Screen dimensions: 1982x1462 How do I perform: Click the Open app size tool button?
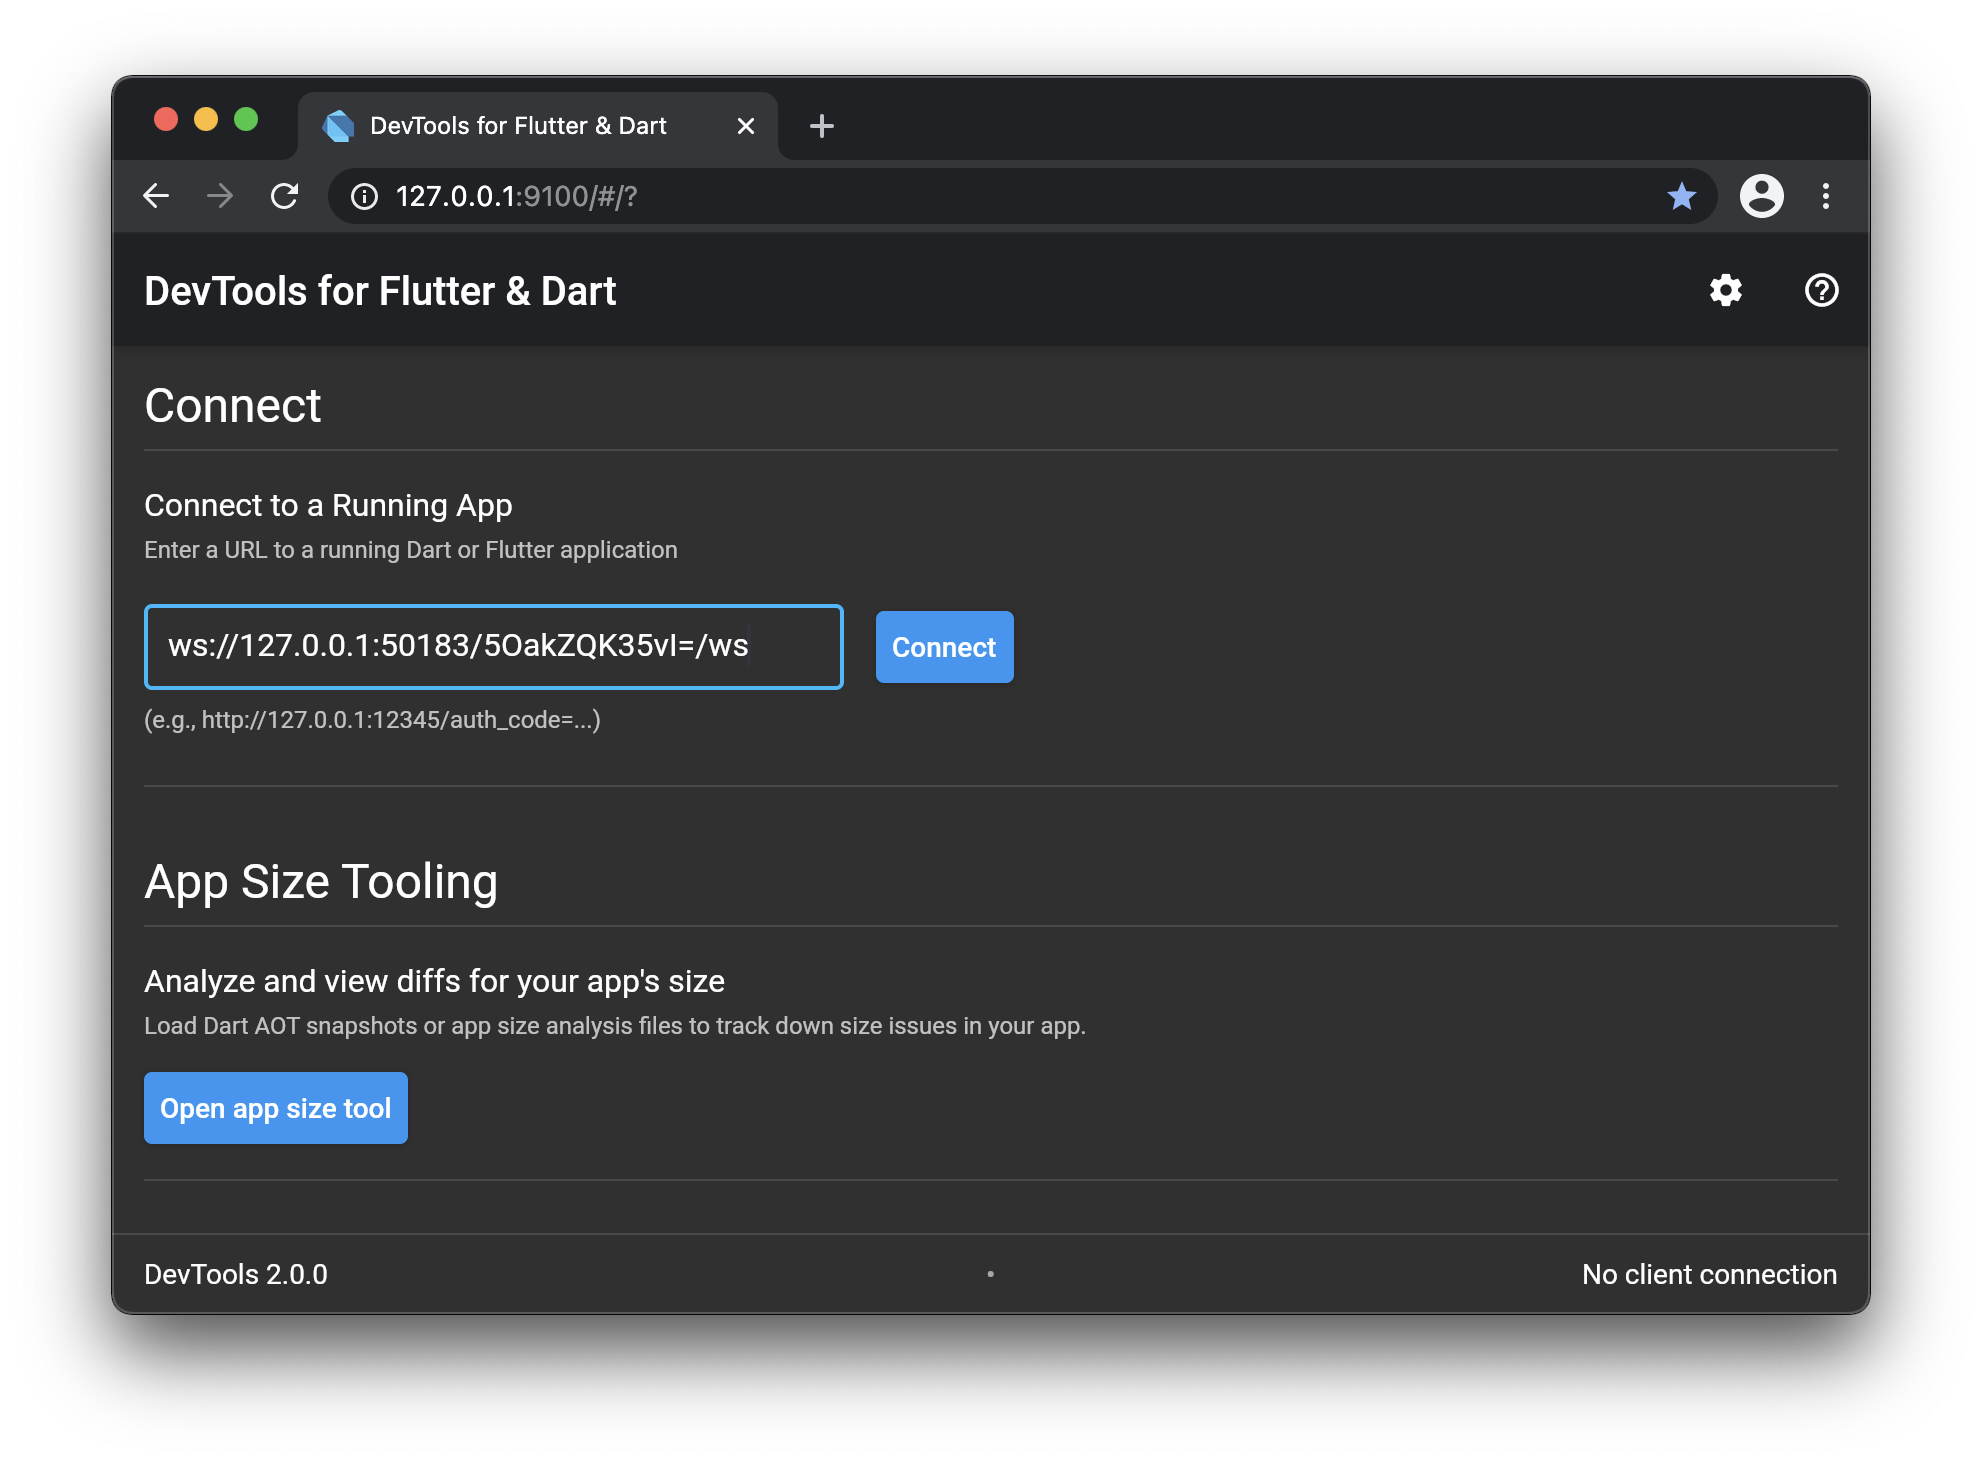(x=275, y=1108)
